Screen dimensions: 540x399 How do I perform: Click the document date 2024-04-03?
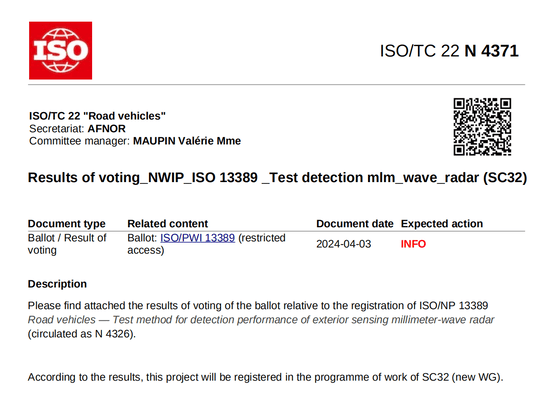pos(344,244)
